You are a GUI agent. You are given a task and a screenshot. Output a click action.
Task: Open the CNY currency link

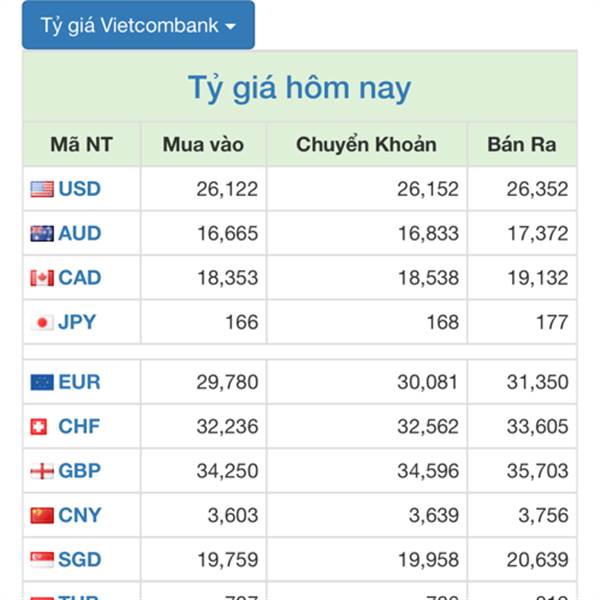[79, 516]
